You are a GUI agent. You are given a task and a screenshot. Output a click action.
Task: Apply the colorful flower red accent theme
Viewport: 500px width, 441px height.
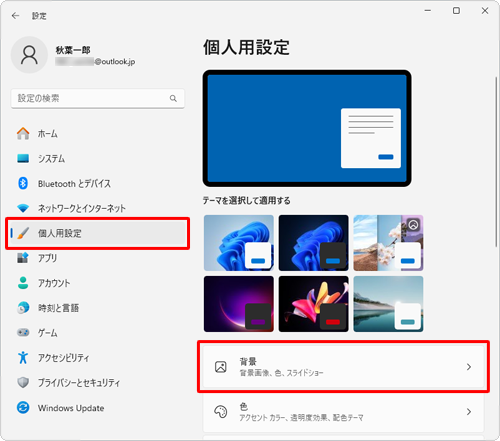pyautogui.click(x=313, y=304)
